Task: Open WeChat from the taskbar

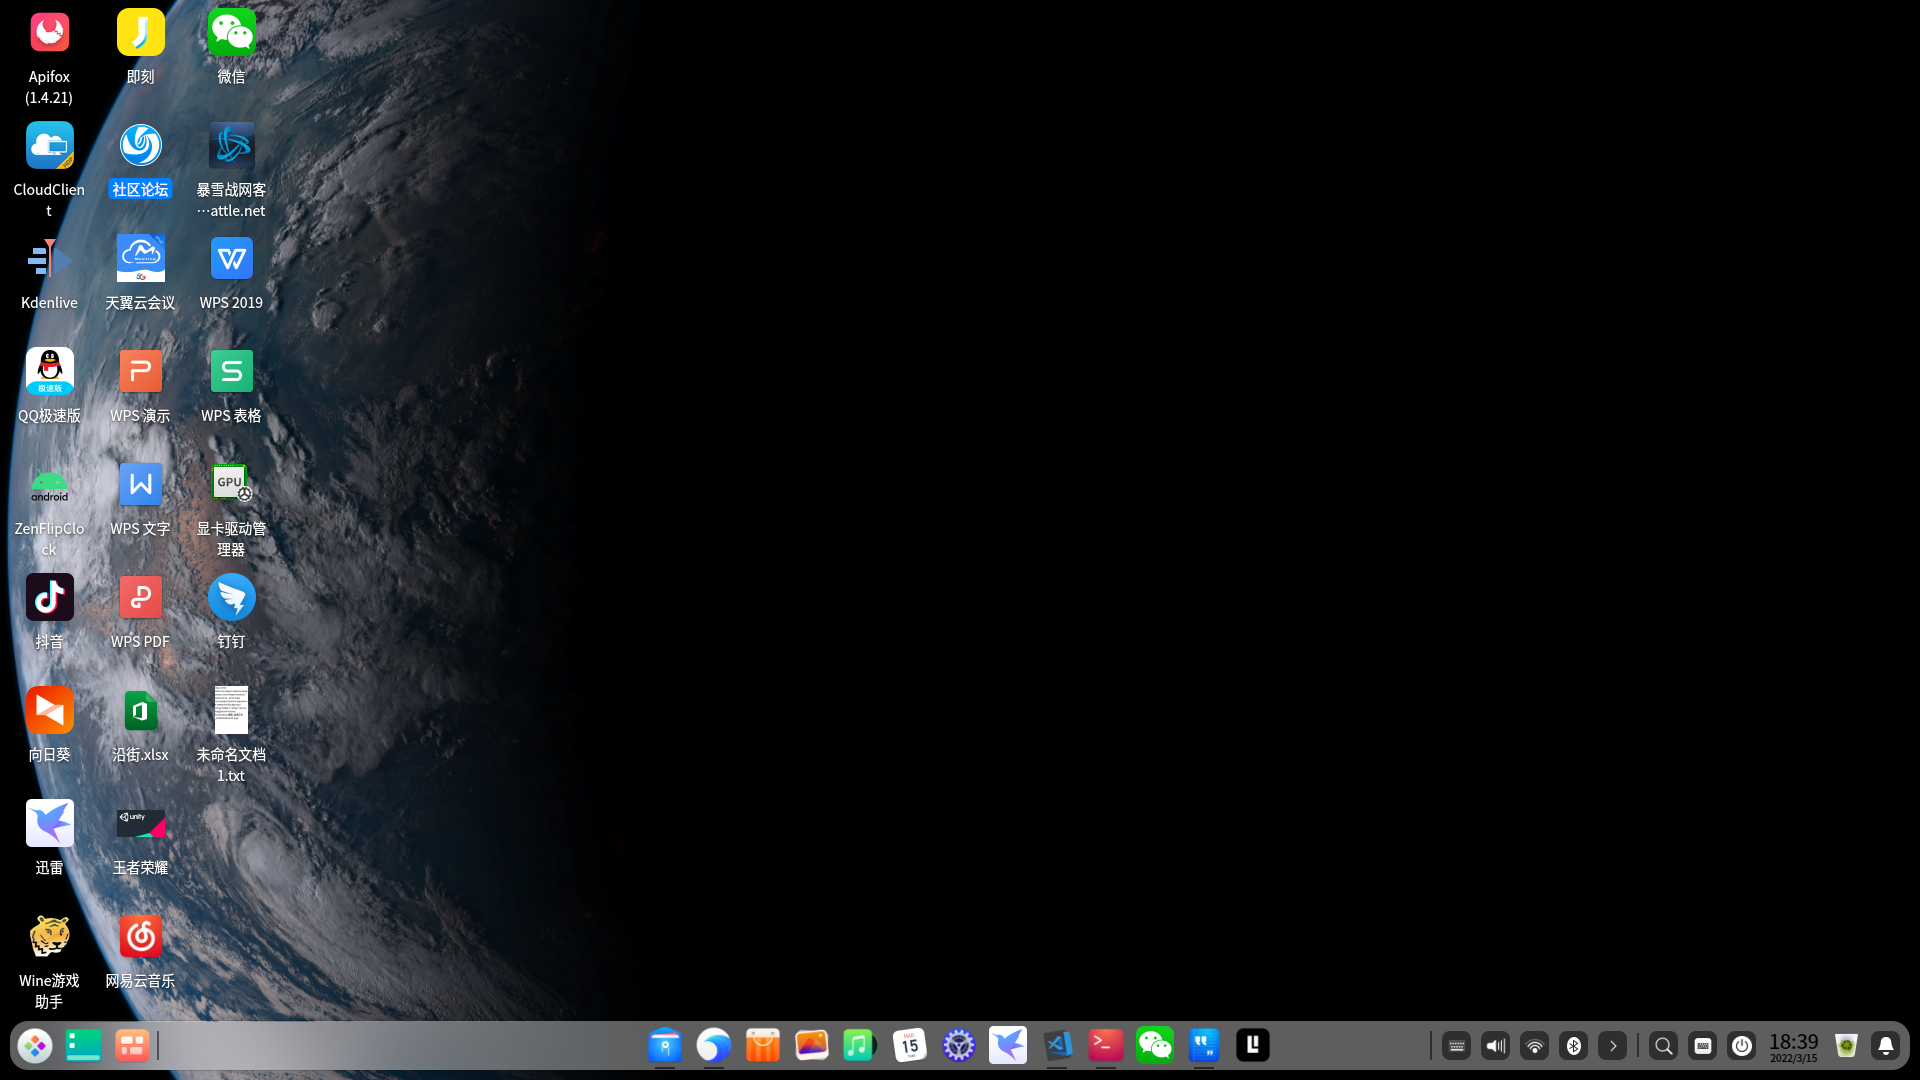Action: click(1155, 1045)
